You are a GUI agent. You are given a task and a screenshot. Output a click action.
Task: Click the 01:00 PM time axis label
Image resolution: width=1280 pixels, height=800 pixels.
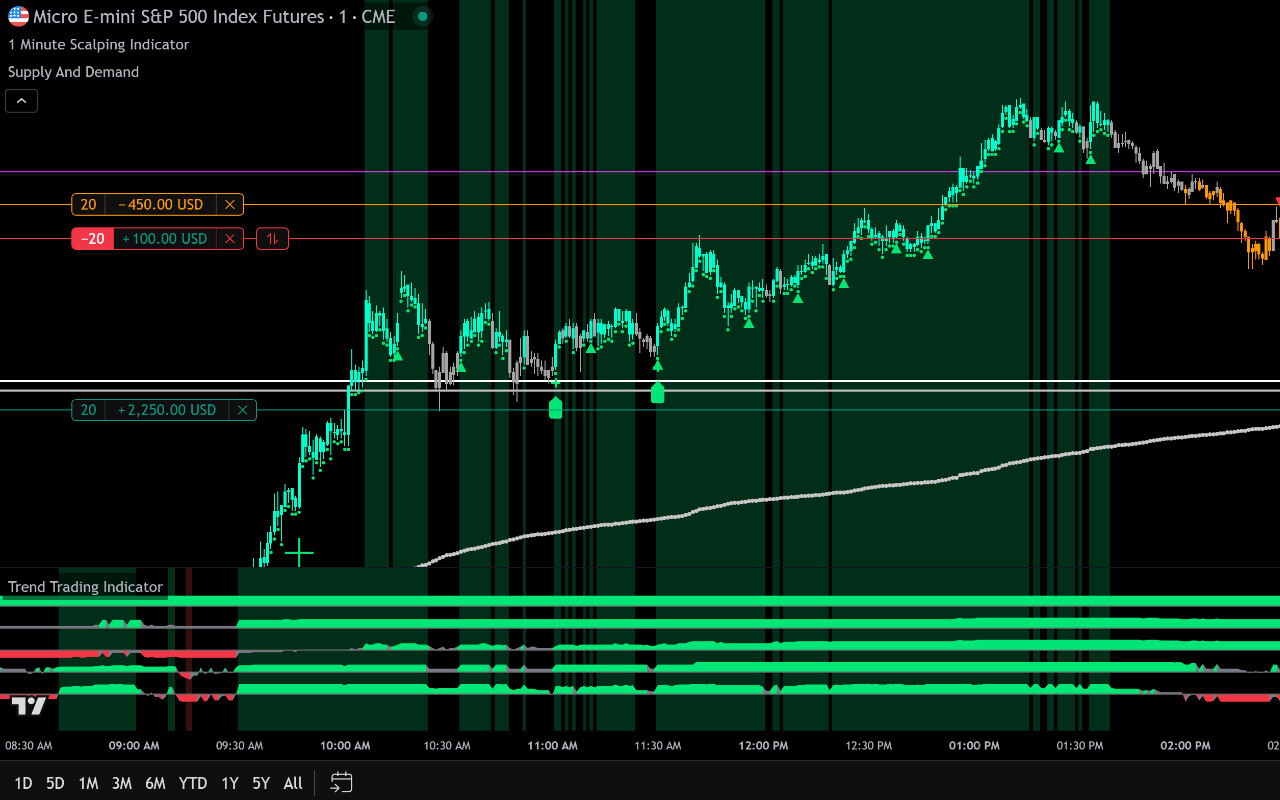(x=974, y=746)
